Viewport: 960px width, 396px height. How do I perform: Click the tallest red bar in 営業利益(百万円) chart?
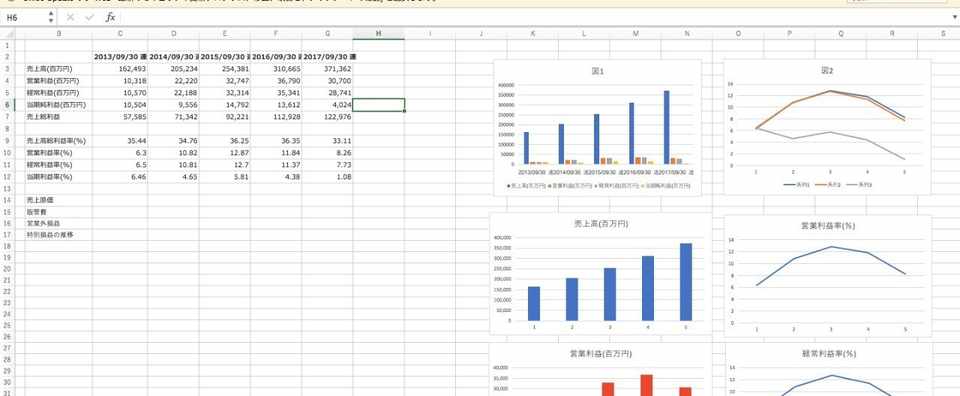(646, 385)
